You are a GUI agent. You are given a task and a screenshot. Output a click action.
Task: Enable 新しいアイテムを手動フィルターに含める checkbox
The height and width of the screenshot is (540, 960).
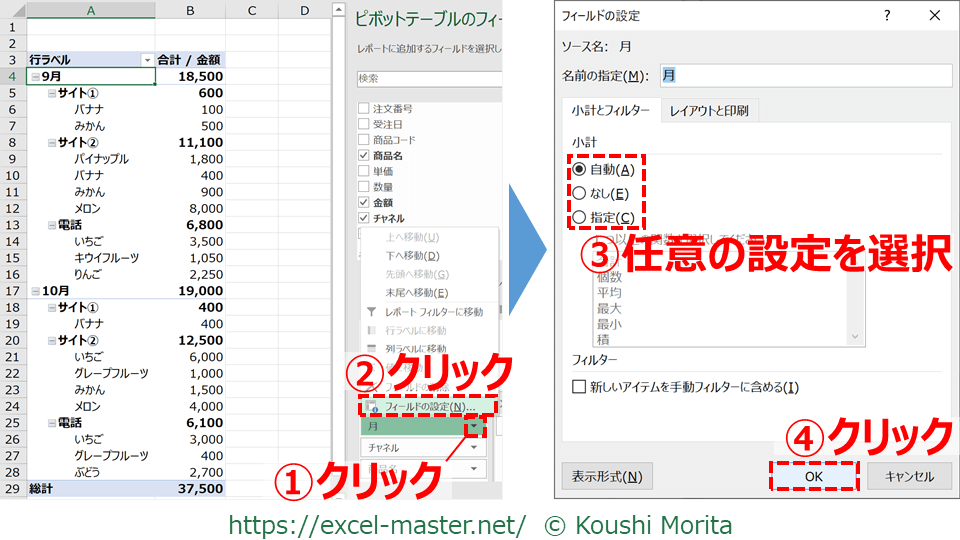pyautogui.click(x=579, y=387)
